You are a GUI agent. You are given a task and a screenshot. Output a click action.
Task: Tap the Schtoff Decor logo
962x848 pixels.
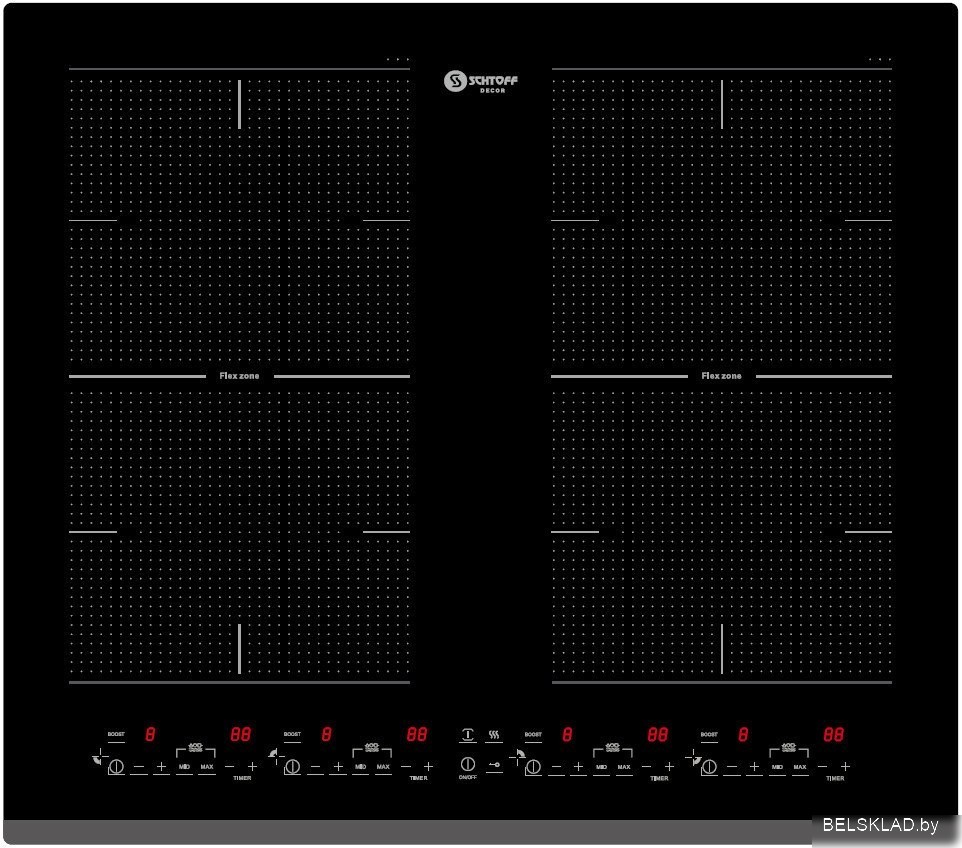481,81
